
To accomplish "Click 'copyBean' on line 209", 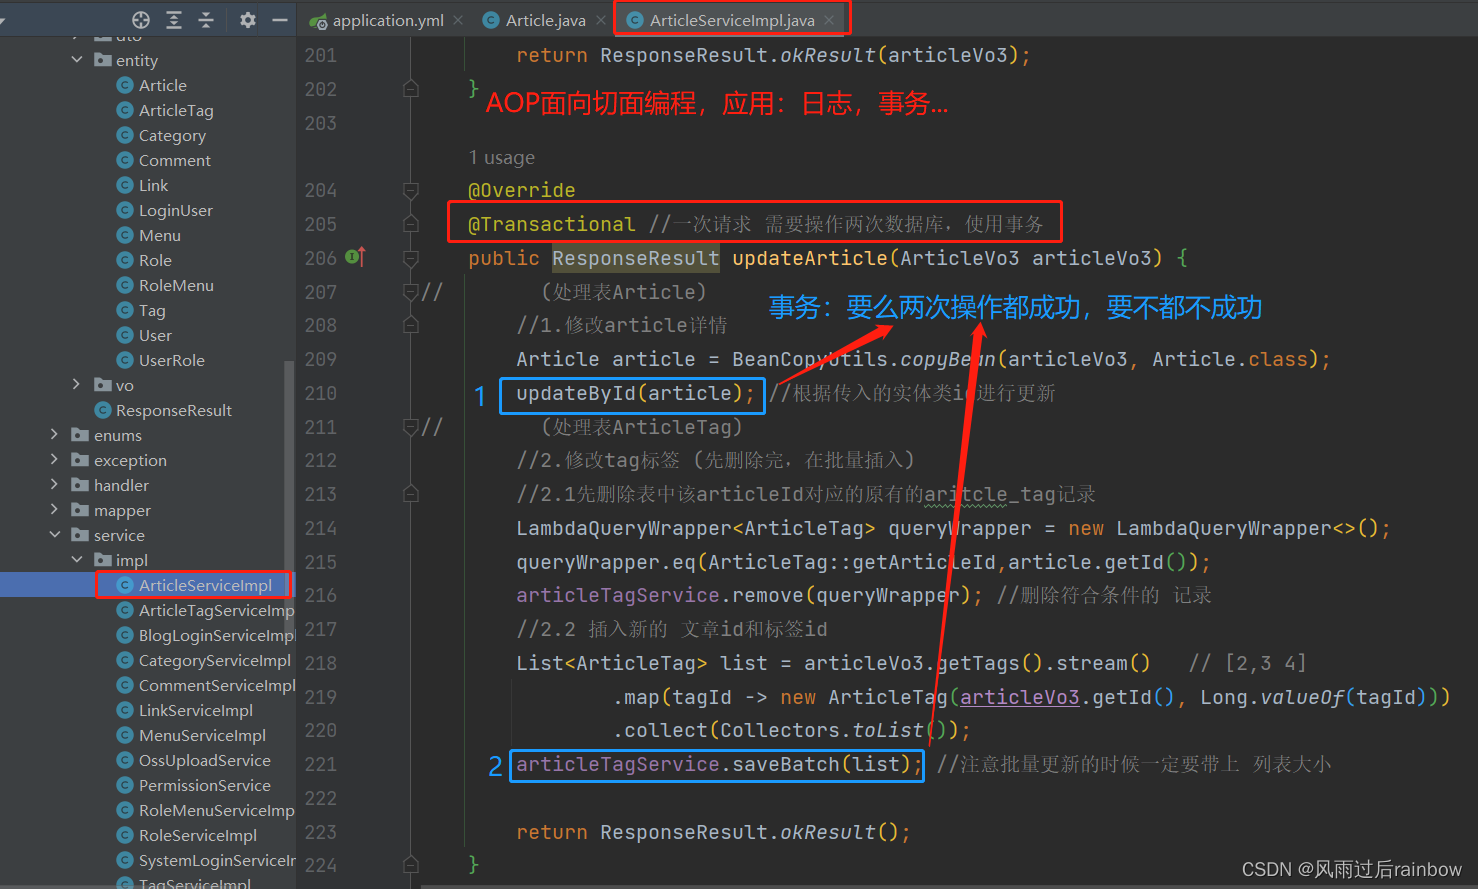I will coord(948,359).
